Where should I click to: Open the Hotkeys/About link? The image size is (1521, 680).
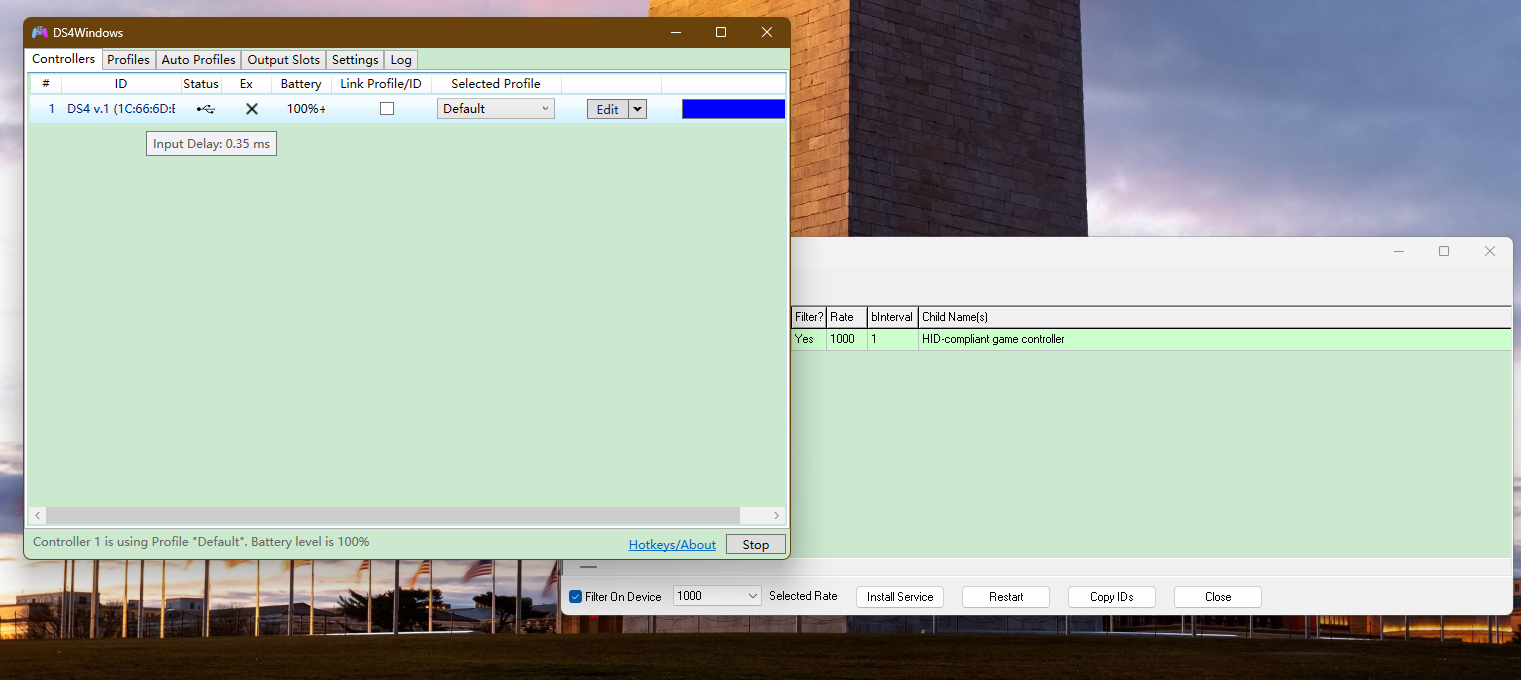[x=672, y=545]
